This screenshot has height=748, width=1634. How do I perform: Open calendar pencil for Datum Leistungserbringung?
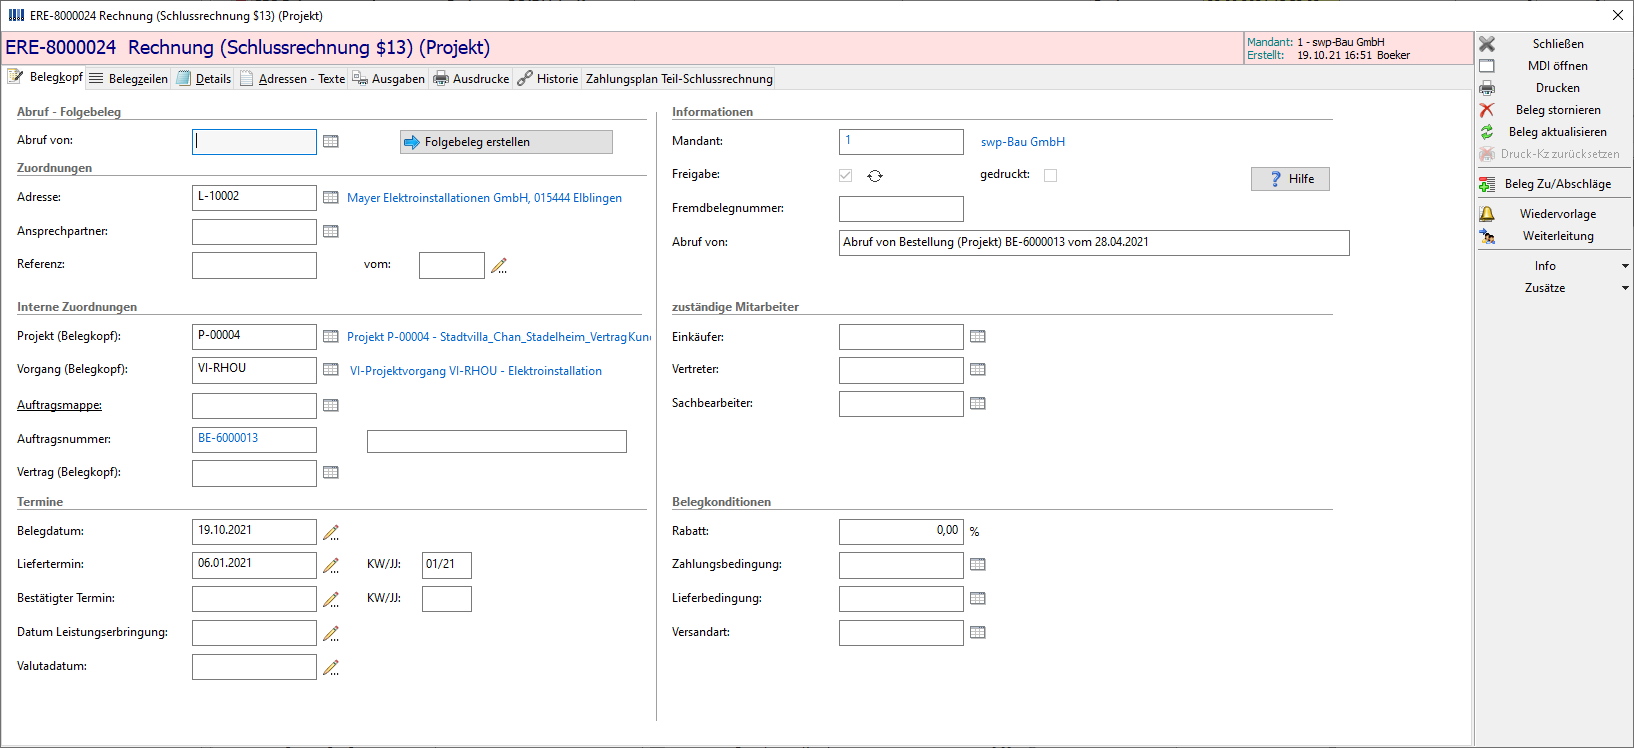331,633
